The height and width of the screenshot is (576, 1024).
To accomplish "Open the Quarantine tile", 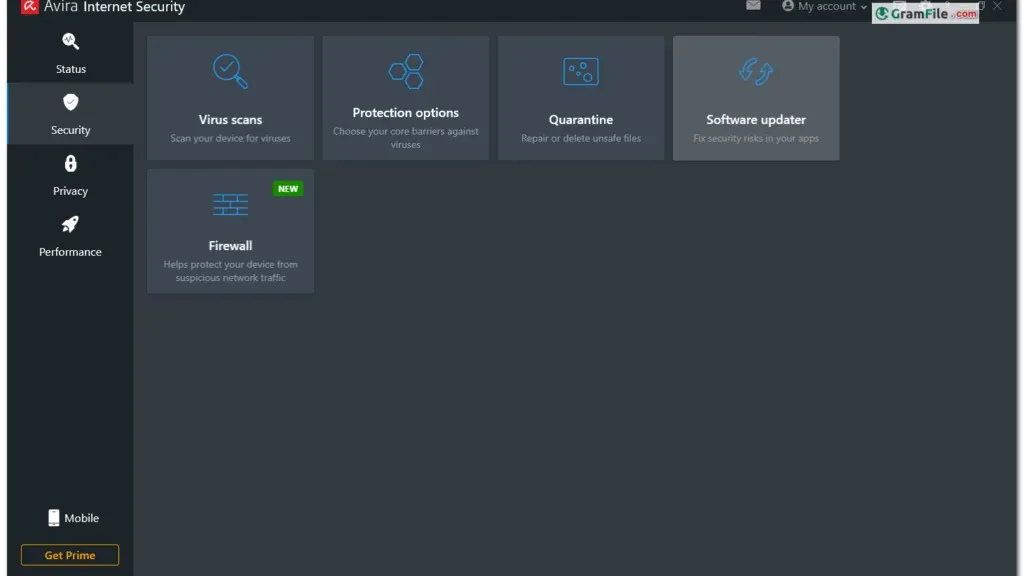I will coord(581,98).
